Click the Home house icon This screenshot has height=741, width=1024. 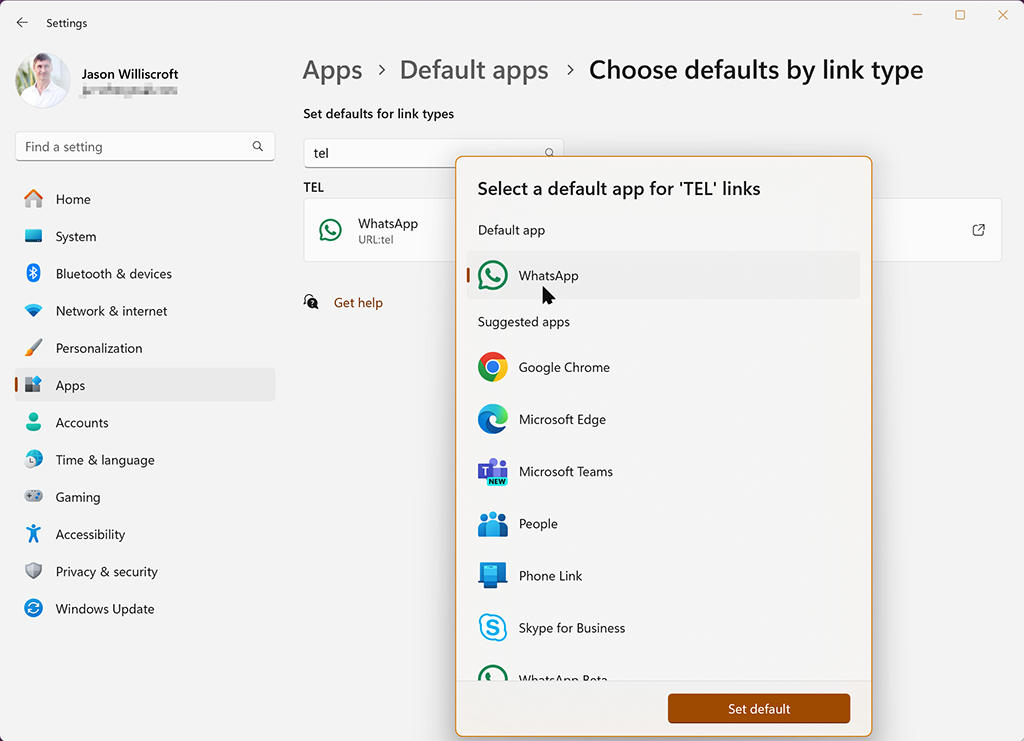(x=33, y=198)
